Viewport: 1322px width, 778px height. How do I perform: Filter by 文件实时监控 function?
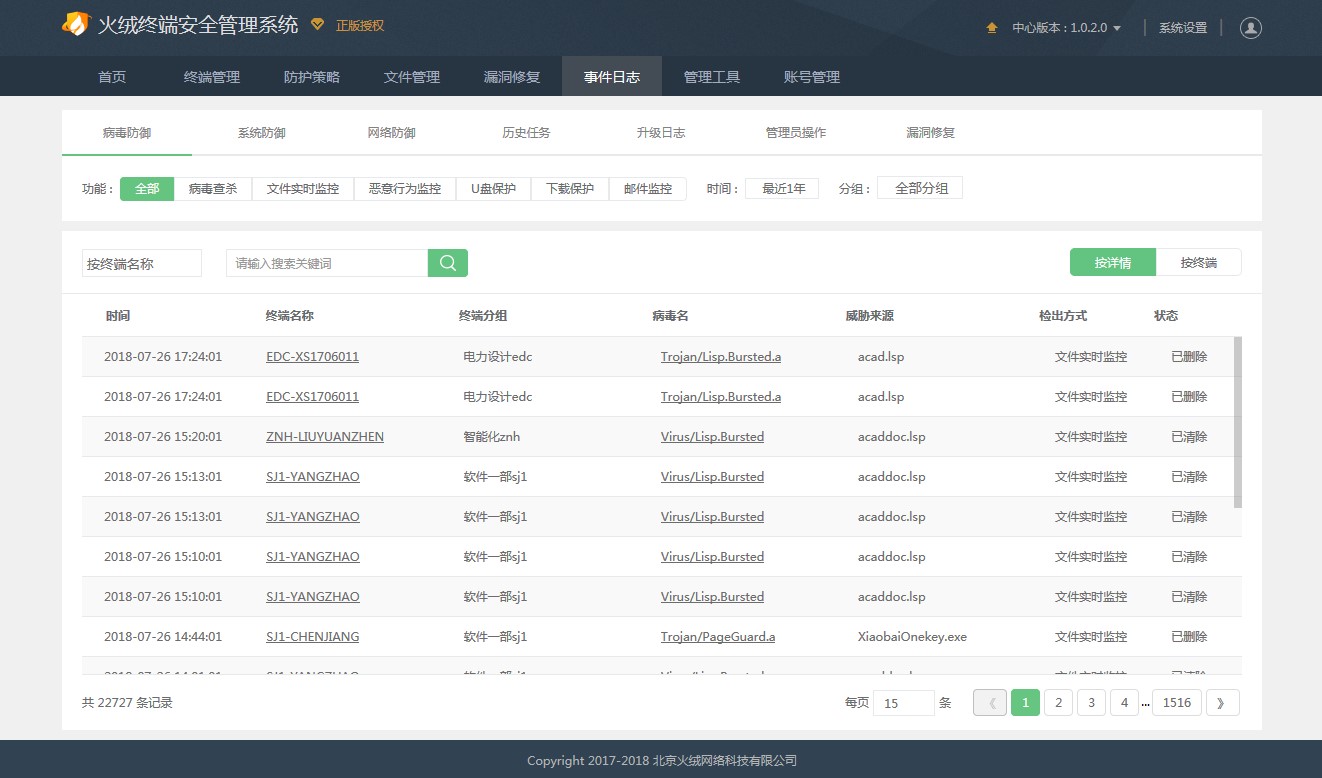coord(303,188)
